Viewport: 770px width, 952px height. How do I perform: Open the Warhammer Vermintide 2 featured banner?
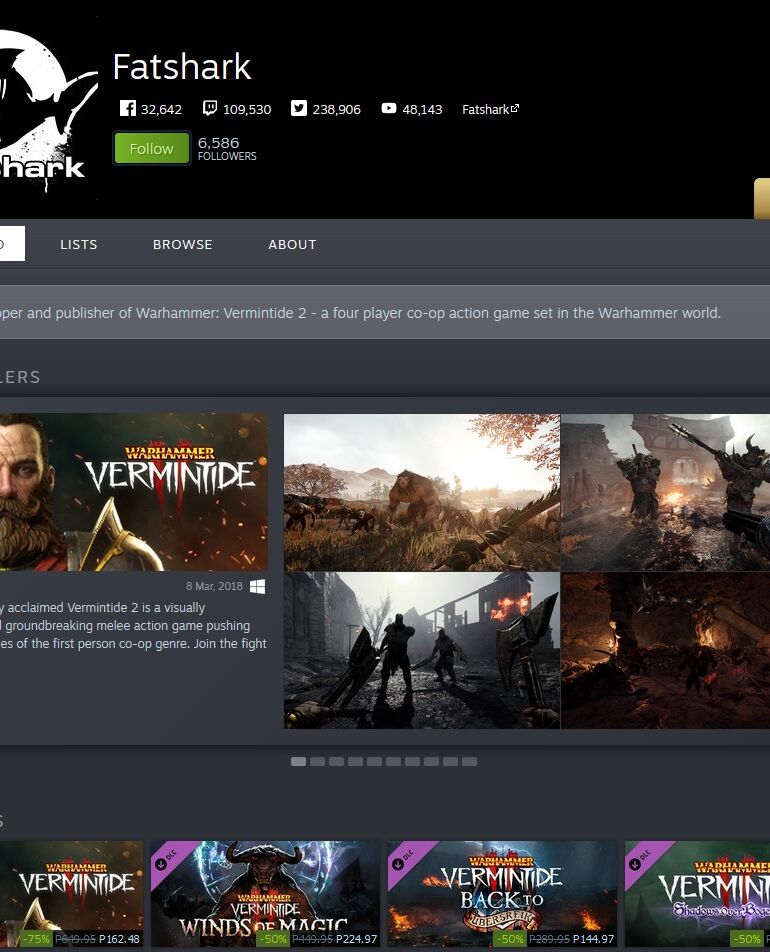134,492
